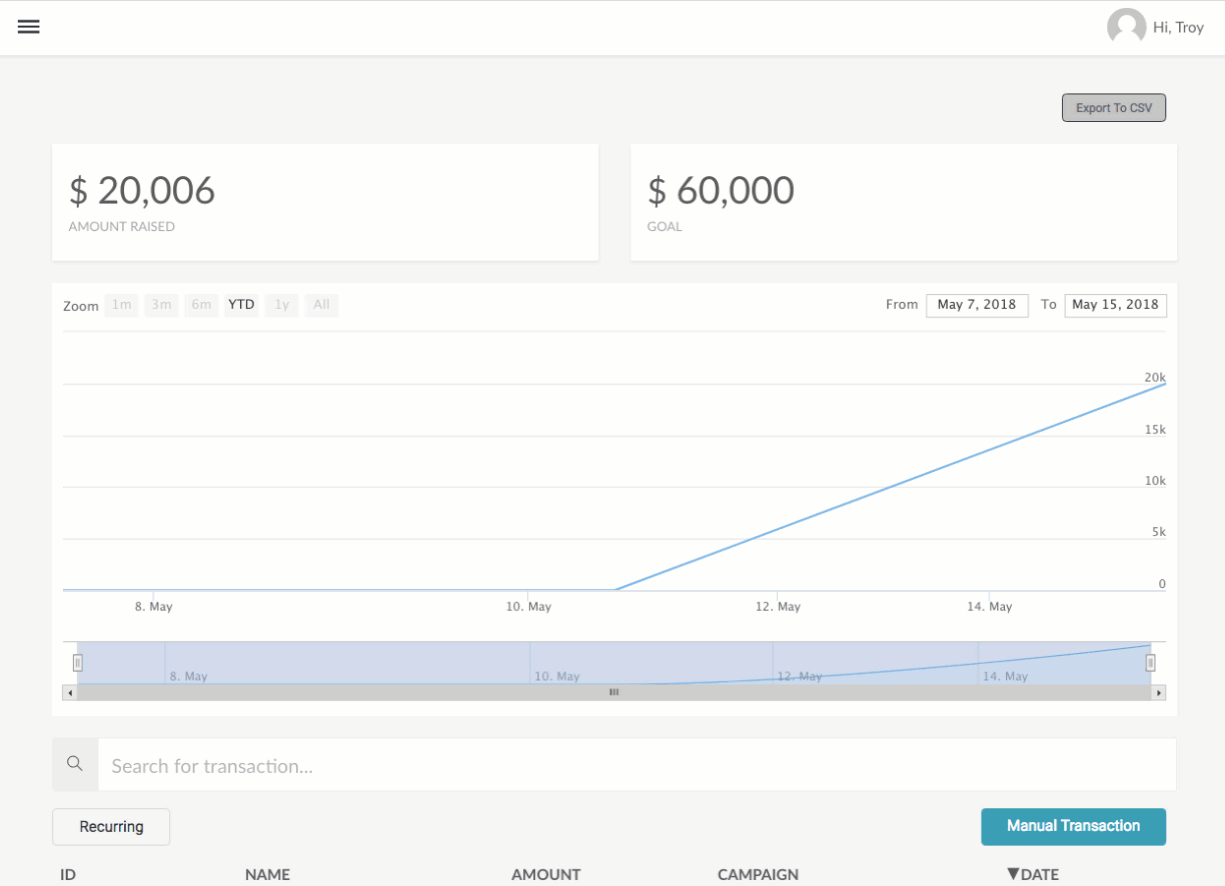Click the navigator left scroll arrow
1225x886 pixels.
click(69, 692)
